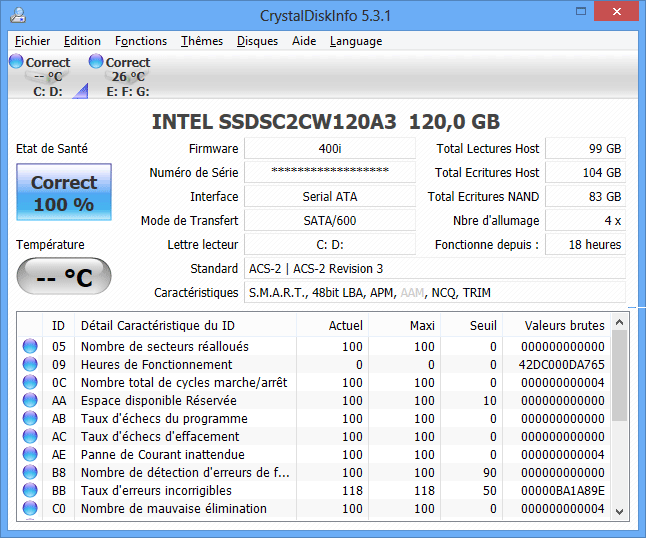Click the Total Lectures Host value 99 GB
The height and width of the screenshot is (538, 646).
[585, 148]
